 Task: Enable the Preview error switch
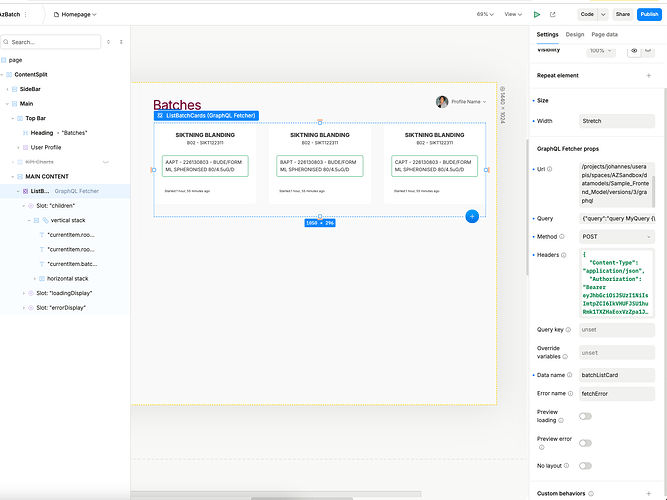(585, 440)
